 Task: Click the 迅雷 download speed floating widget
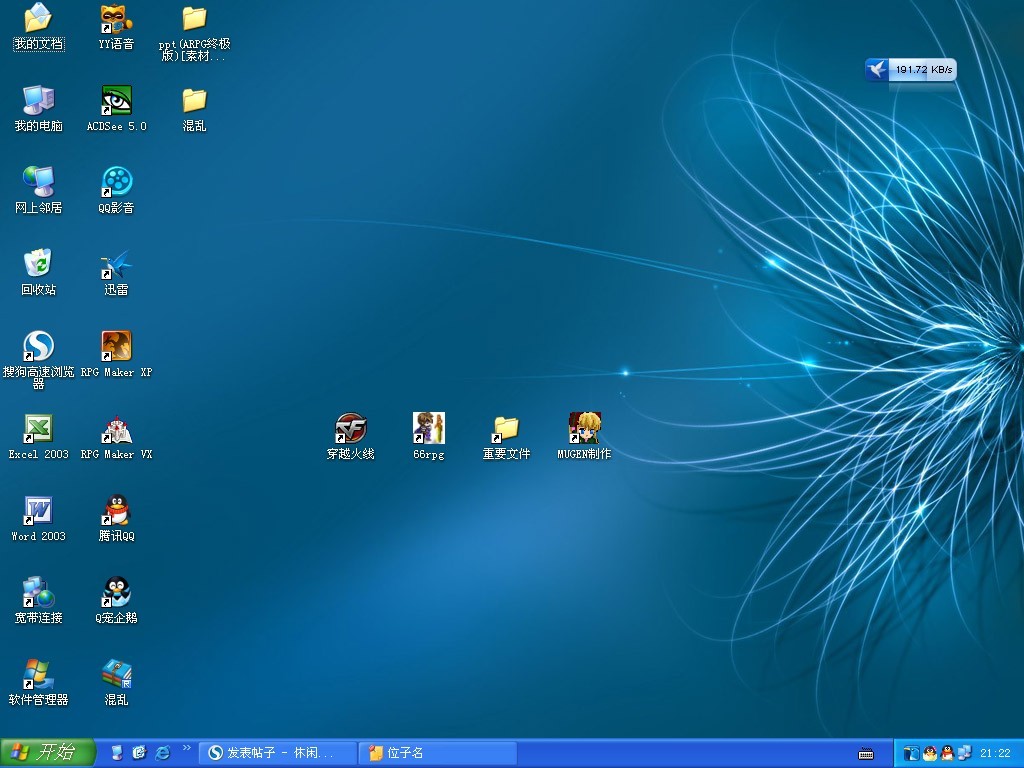coord(910,69)
